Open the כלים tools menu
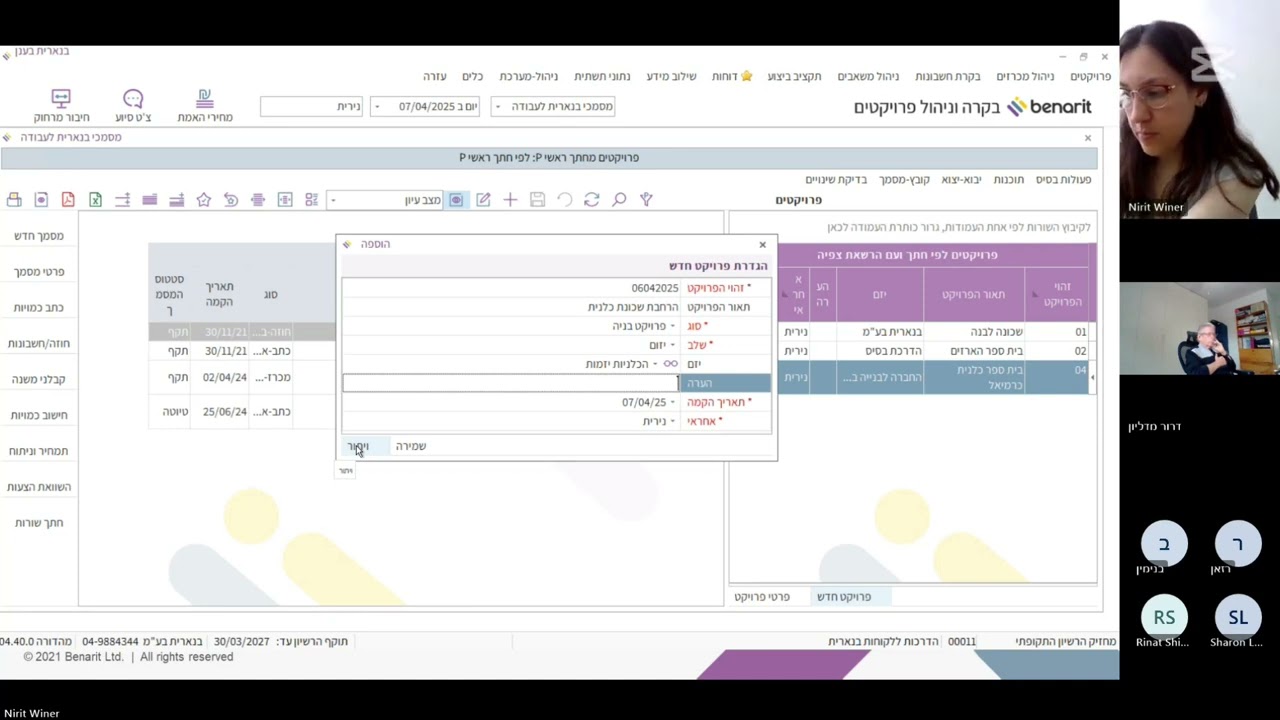The image size is (1280, 720). 472,76
